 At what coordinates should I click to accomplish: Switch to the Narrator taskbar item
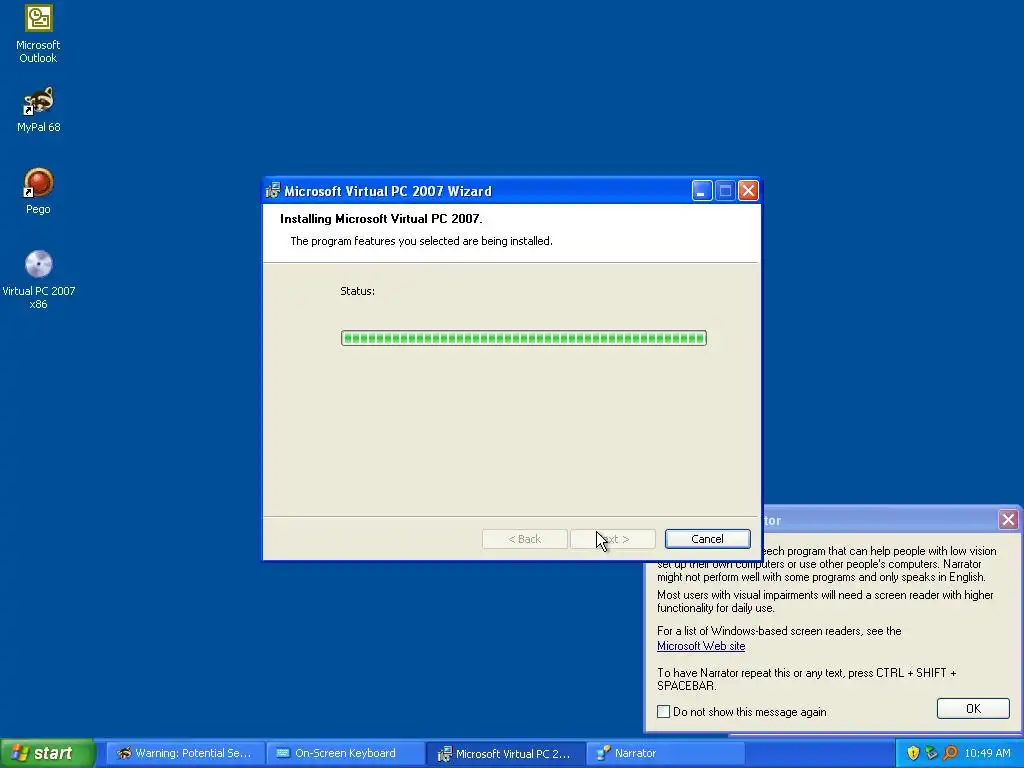coord(665,753)
